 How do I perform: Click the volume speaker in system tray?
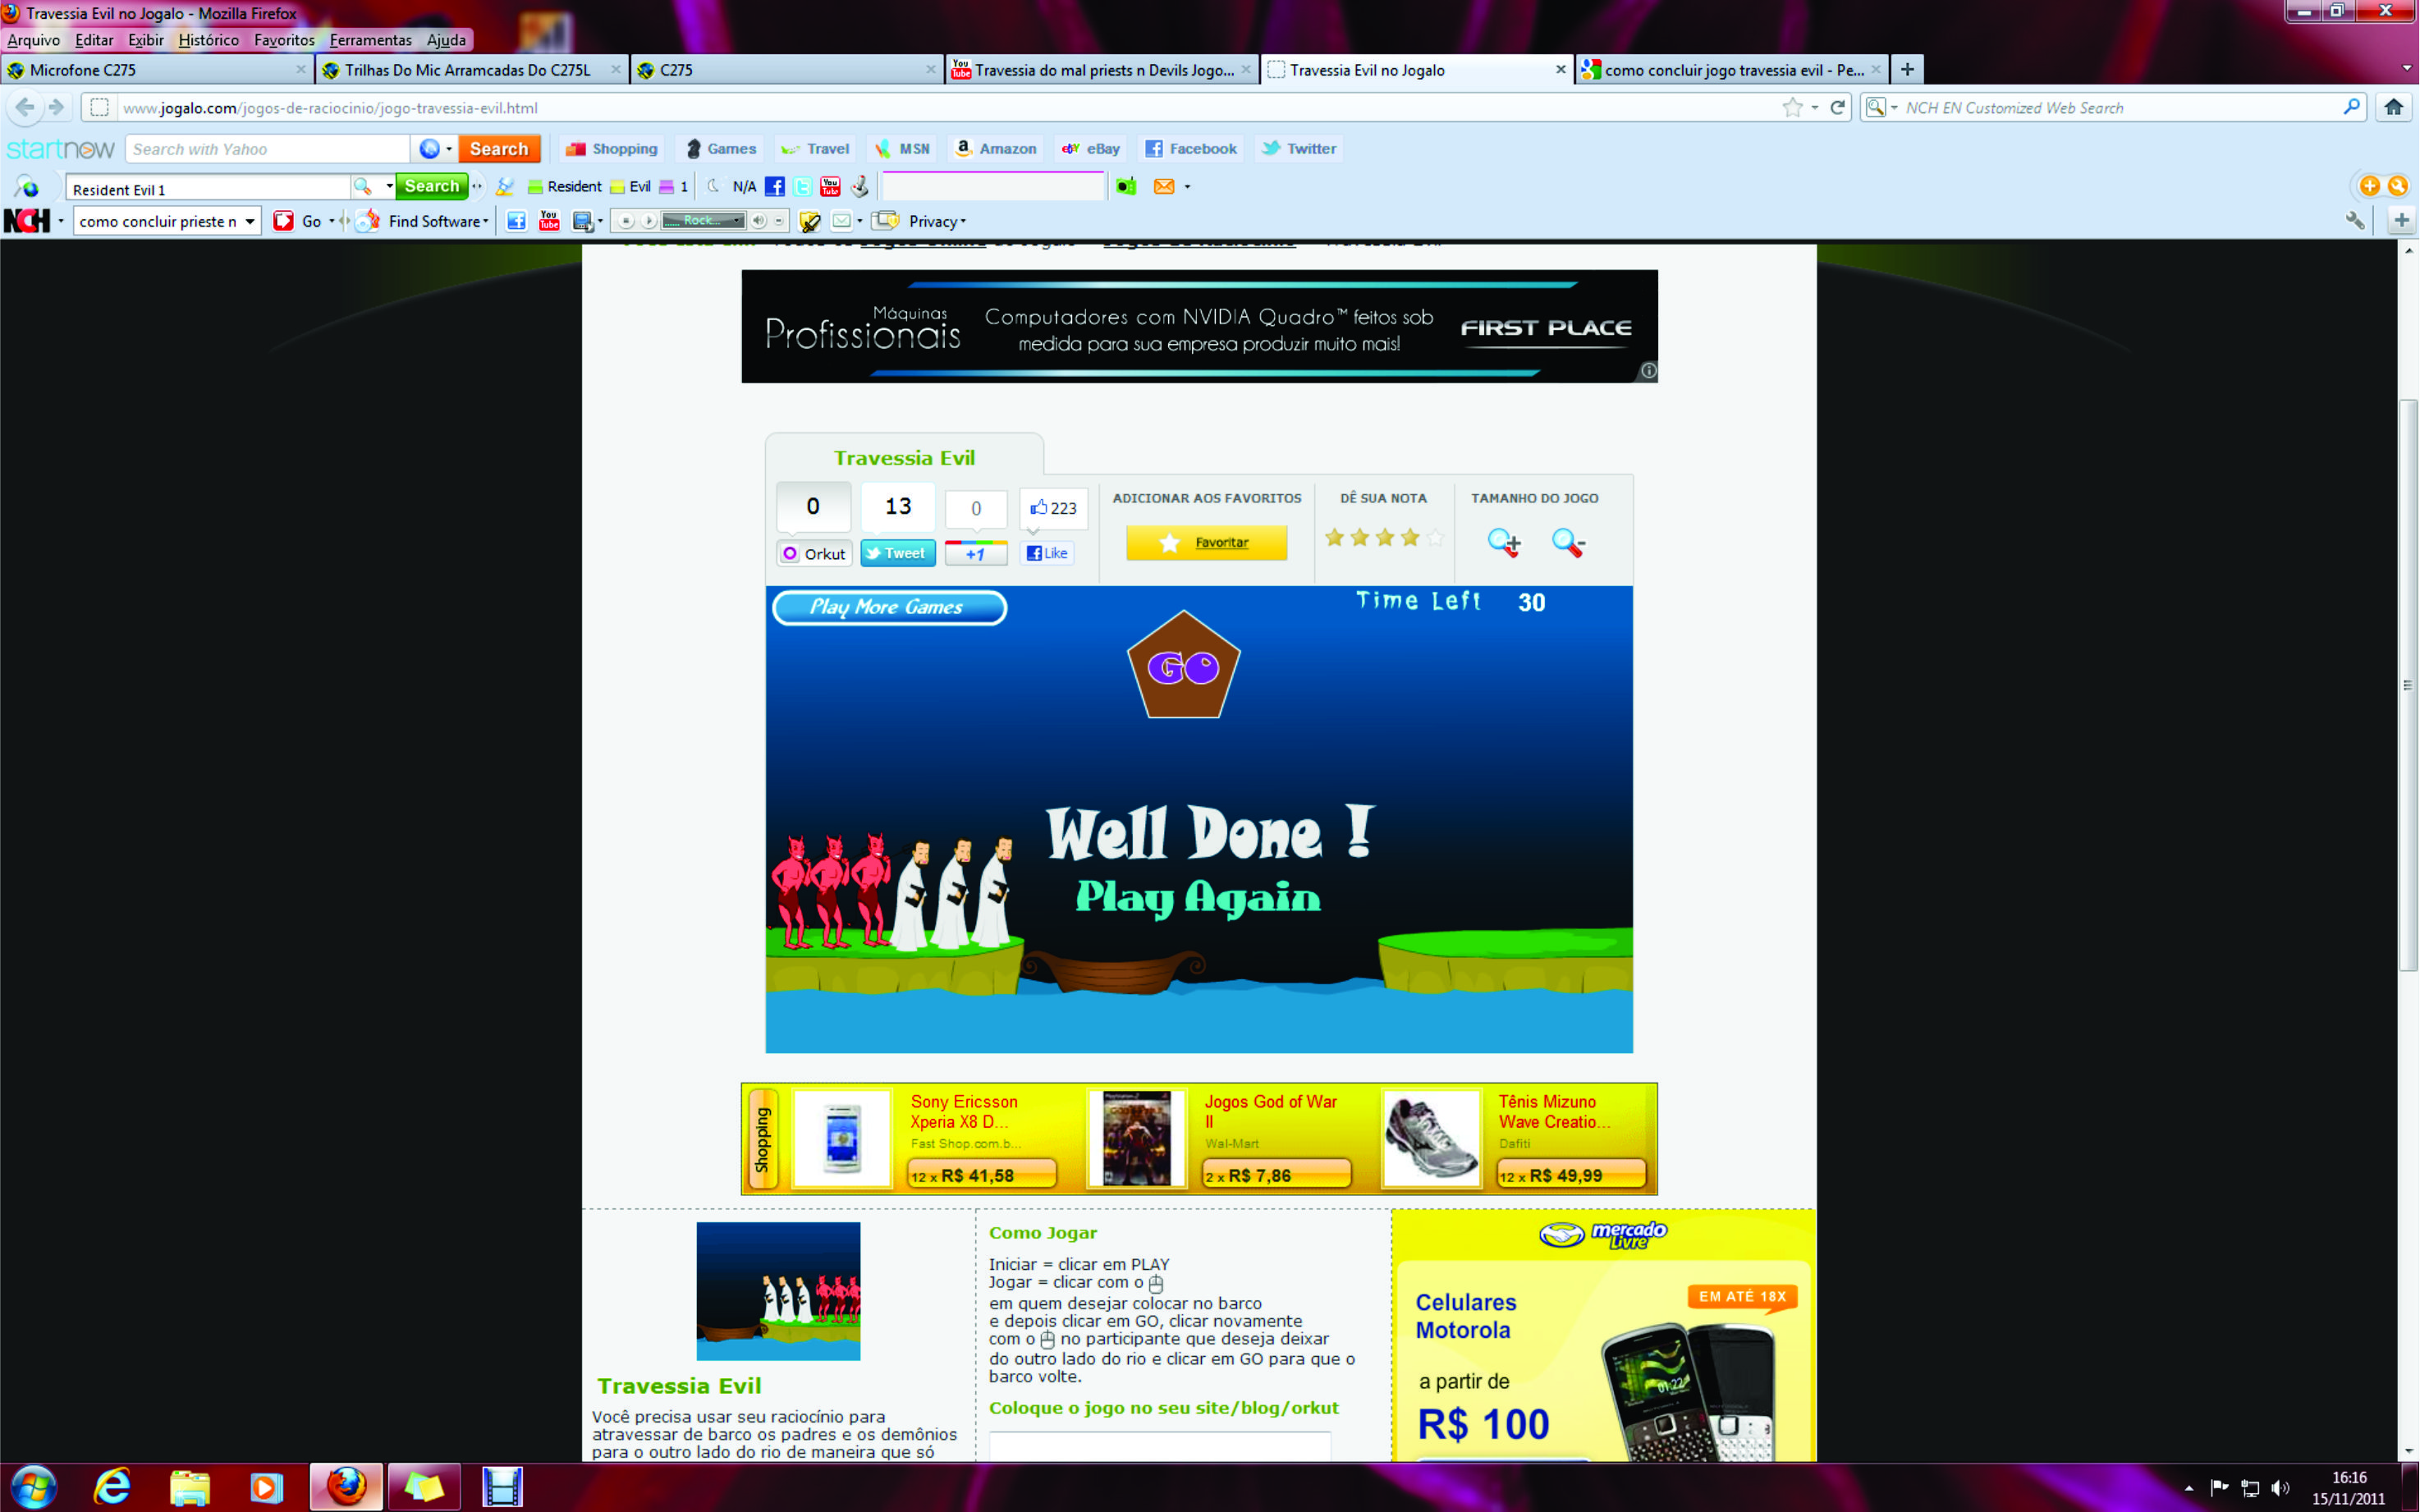(x=2281, y=1488)
